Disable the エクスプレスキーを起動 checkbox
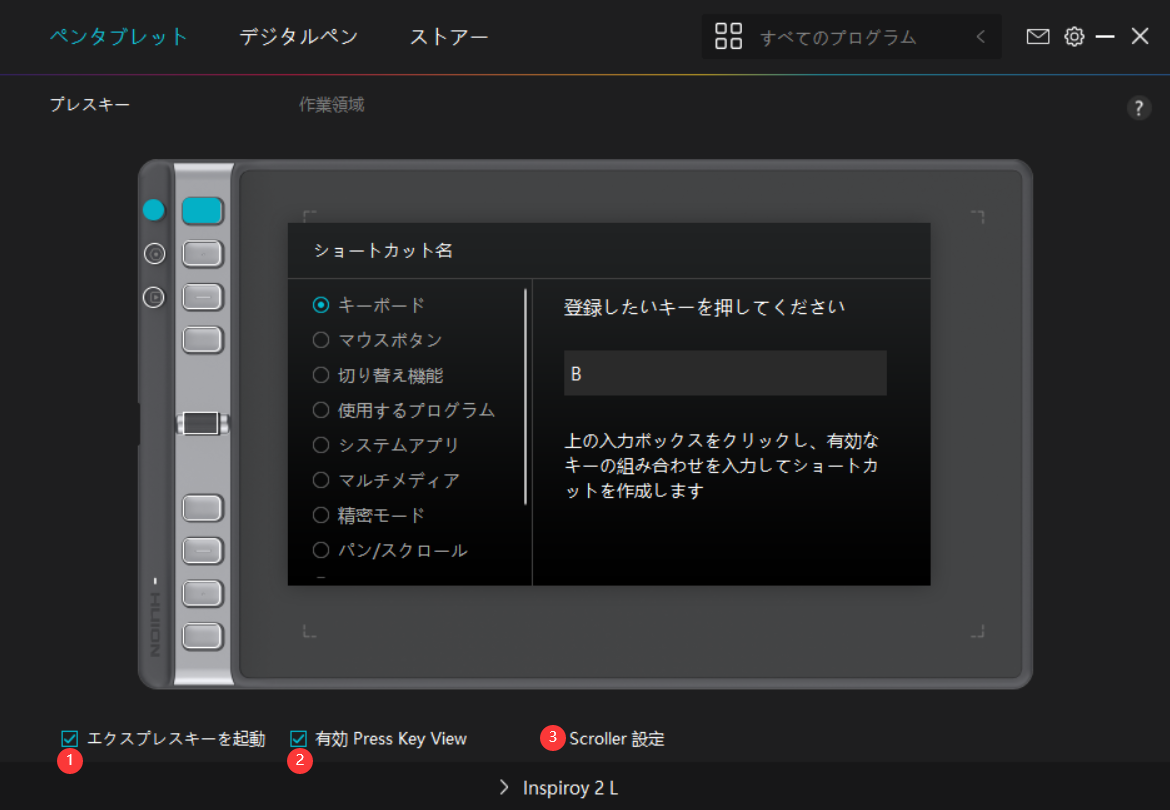This screenshot has width=1170, height=810. tap(70, 739)
